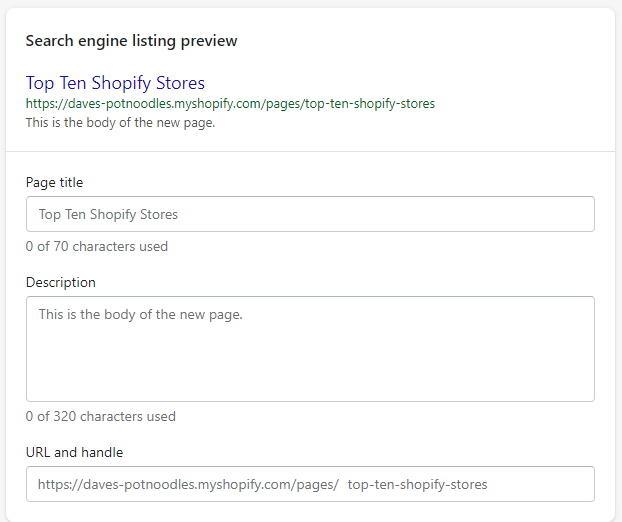
Task: Click the preview description under the green URL
Action: point(120,123)
